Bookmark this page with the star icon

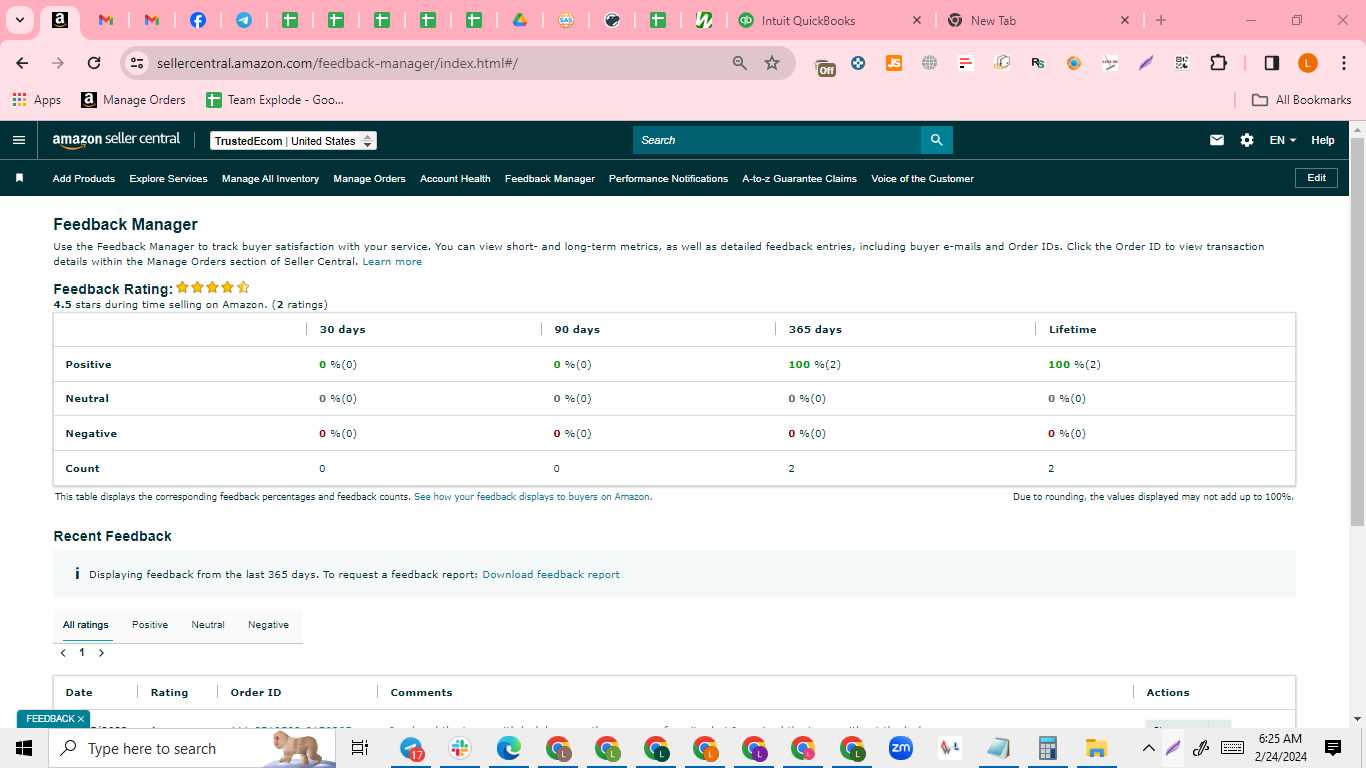click(x=772, y=63)
